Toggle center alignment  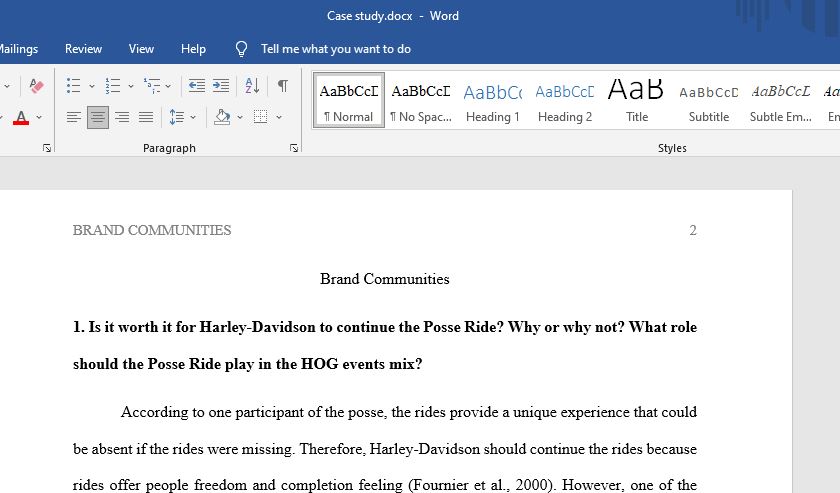[x=98, y=117]
